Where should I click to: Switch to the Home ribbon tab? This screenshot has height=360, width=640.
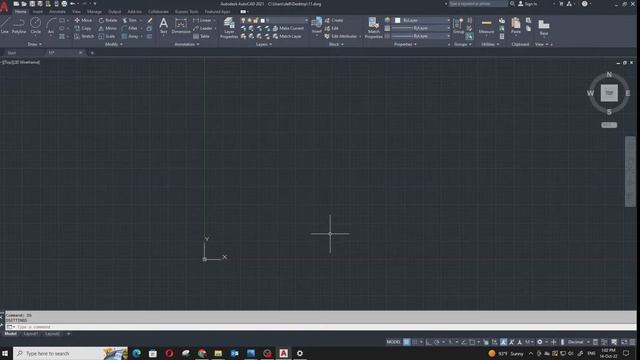(x=20, y=11)
